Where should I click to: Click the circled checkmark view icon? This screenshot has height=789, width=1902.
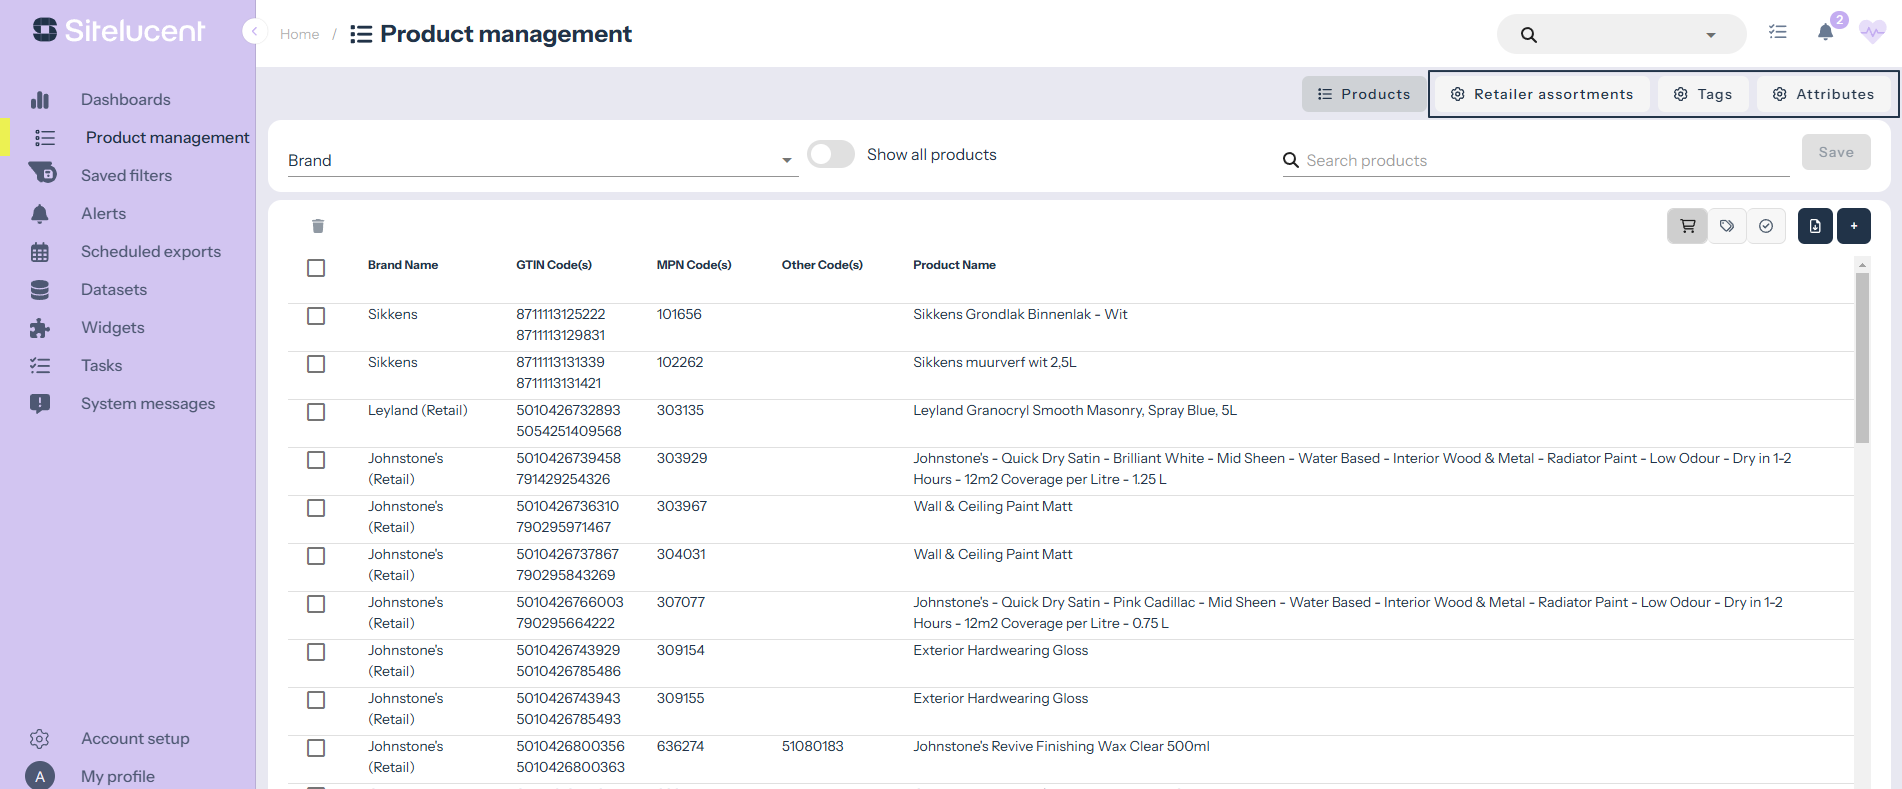click(x=1766, y=226)
